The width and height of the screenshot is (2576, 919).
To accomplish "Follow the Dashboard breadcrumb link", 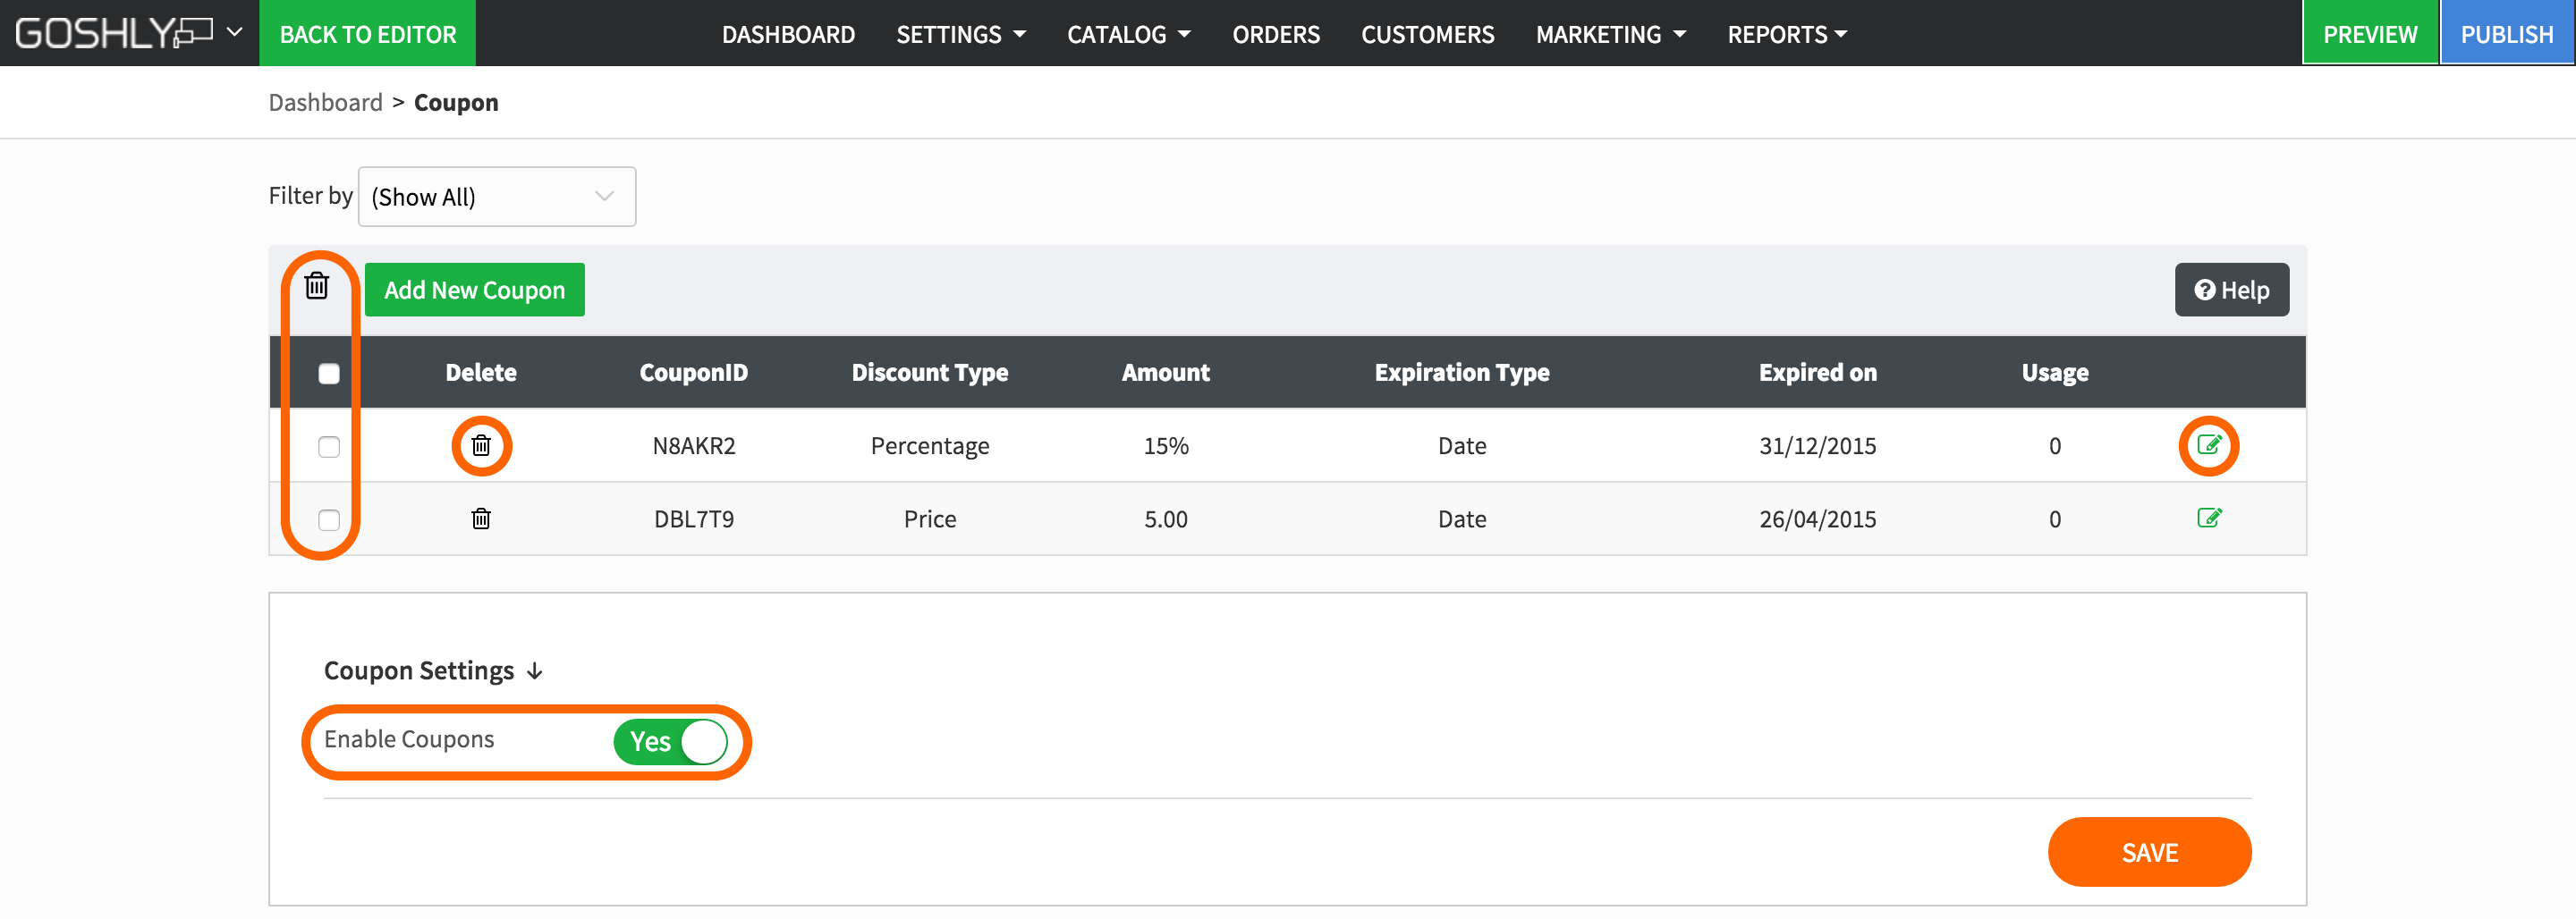I will coord(325,103).
